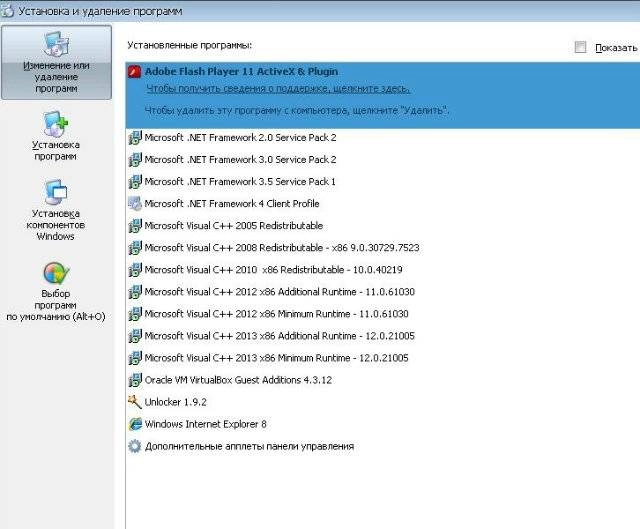Click the icon beside Visual C++ 2012 Additional Runtime

pos(135,292)
